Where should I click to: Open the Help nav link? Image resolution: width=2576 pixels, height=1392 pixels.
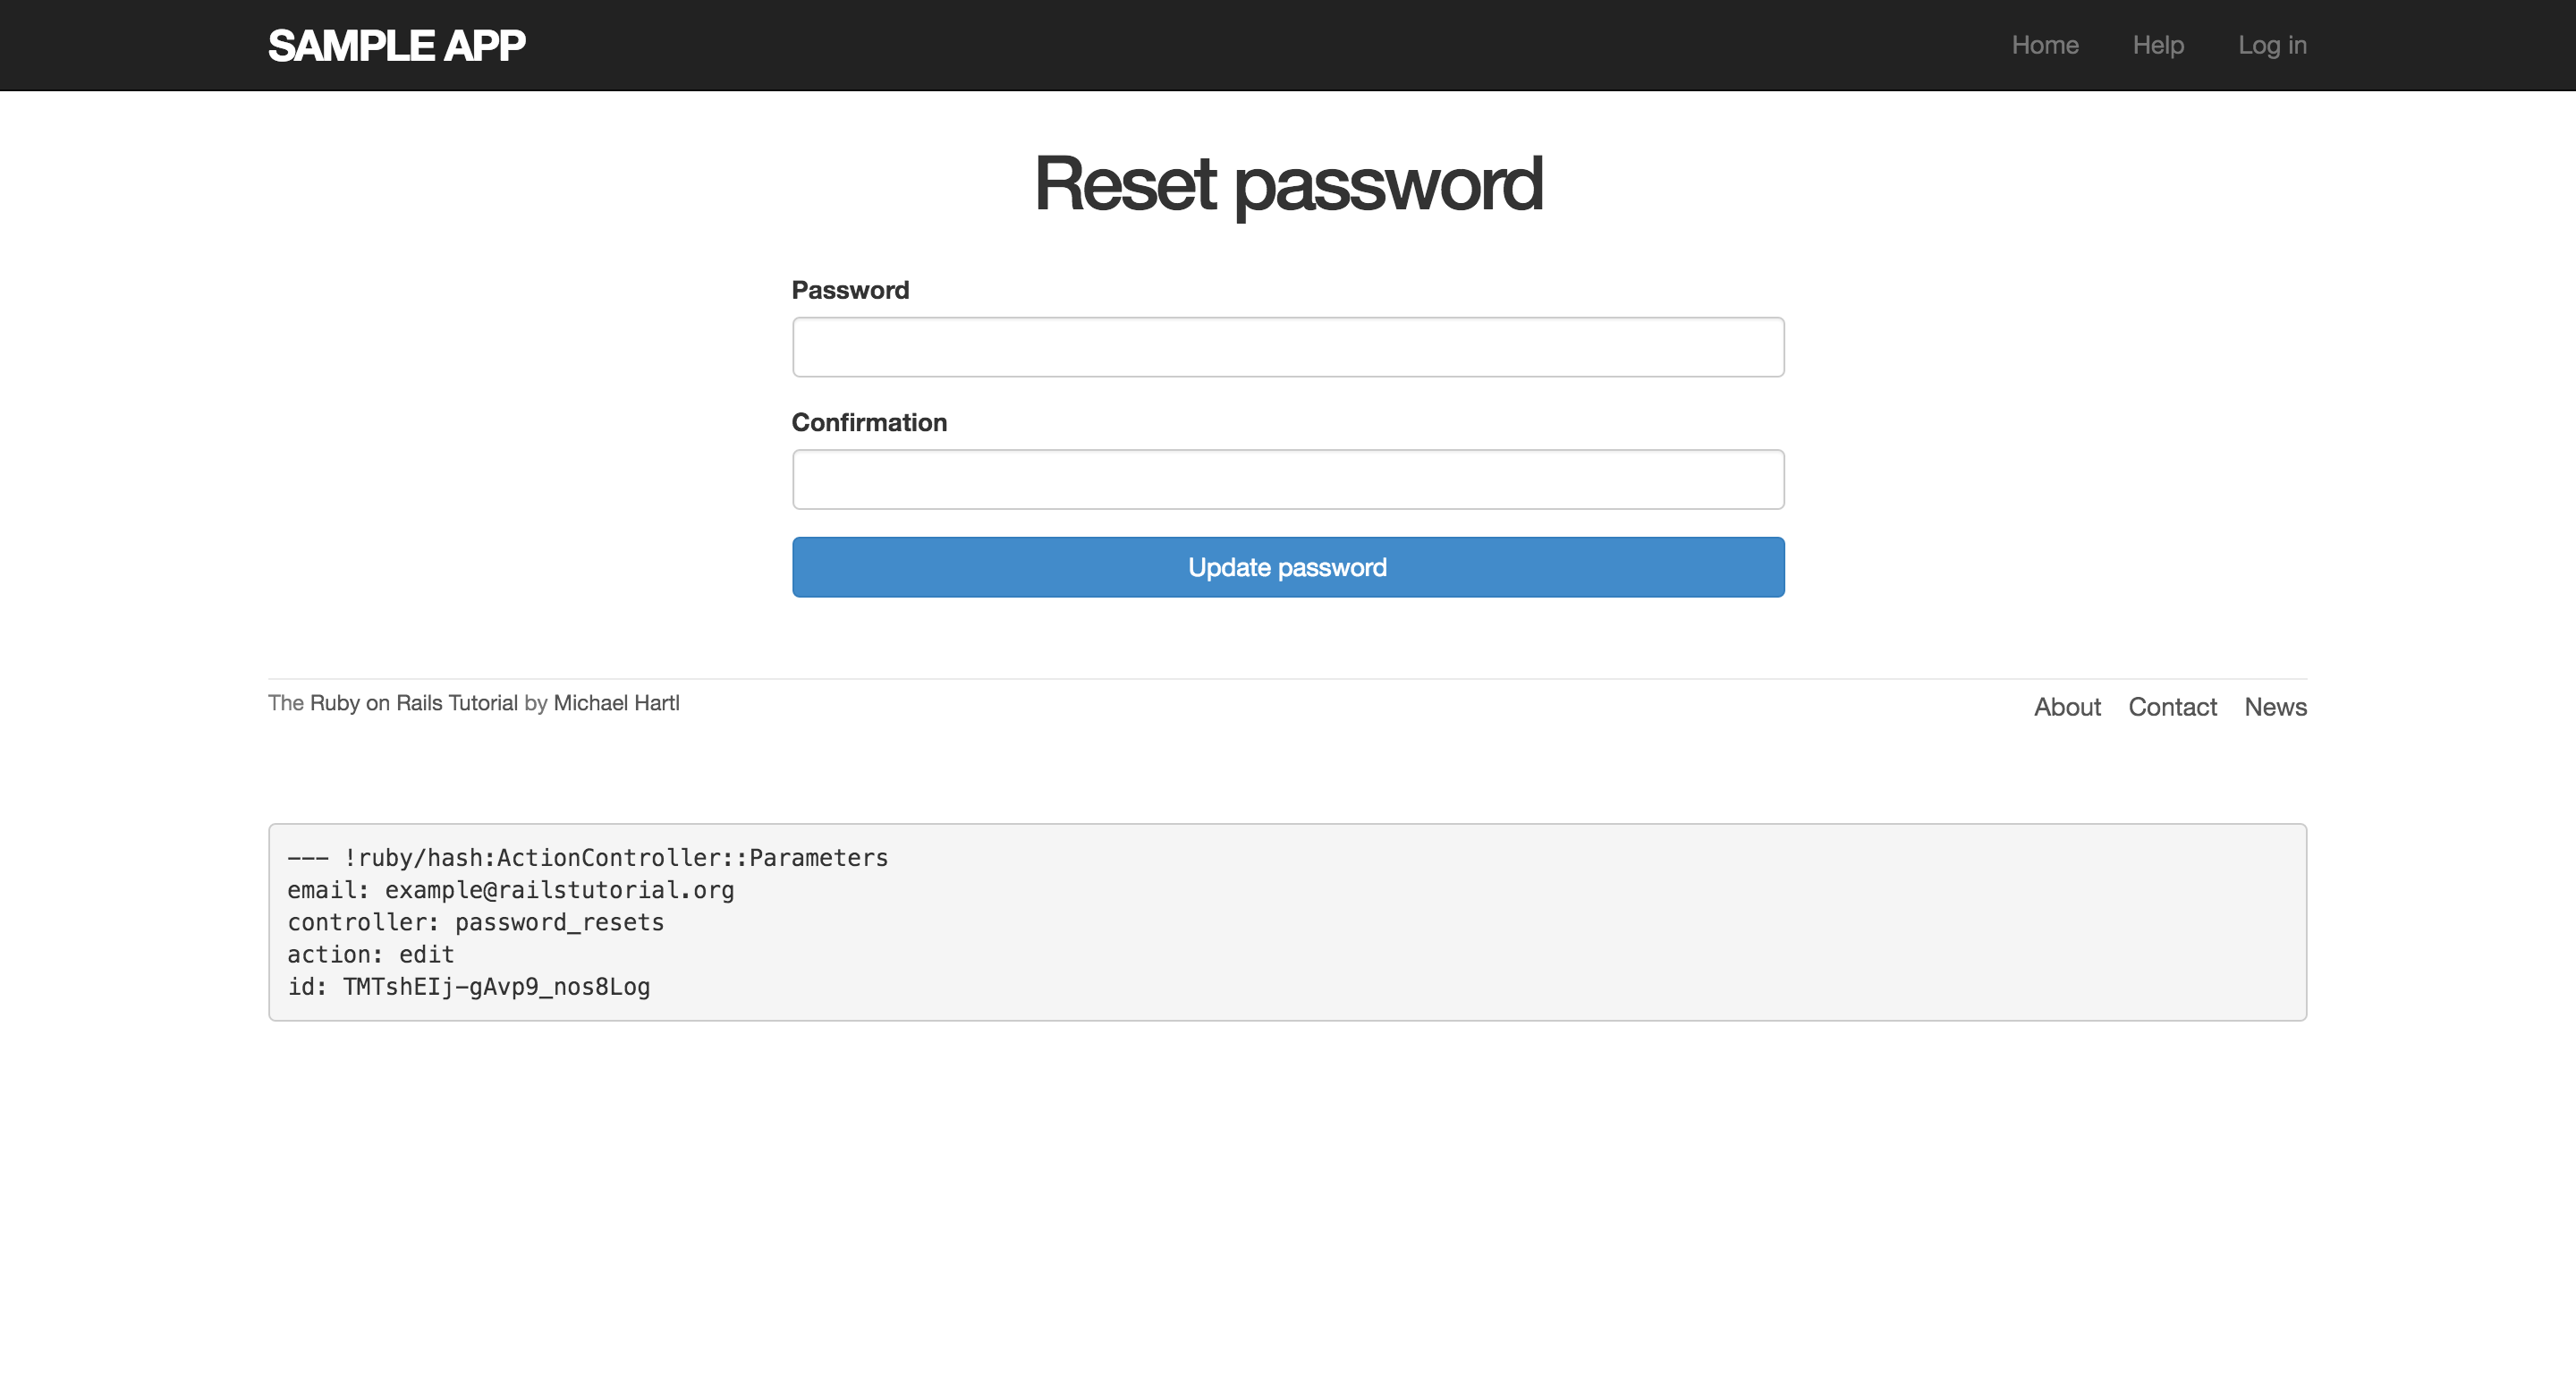2157,45
